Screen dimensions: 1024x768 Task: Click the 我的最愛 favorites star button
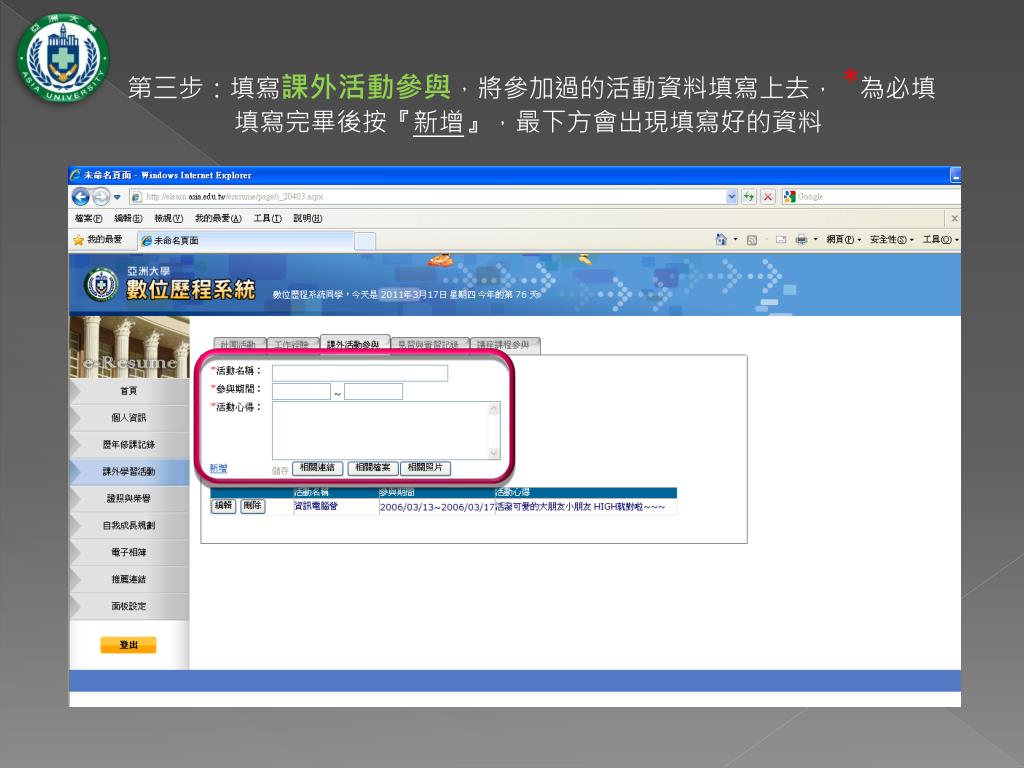click(x=98, y=240)
